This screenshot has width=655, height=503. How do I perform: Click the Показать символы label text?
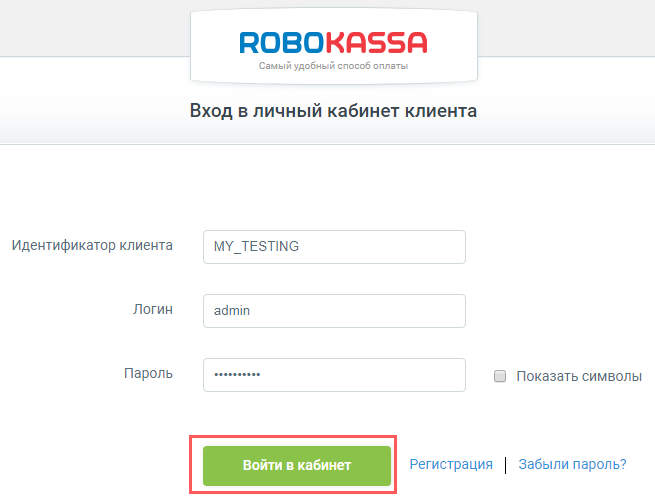[579, 376]
